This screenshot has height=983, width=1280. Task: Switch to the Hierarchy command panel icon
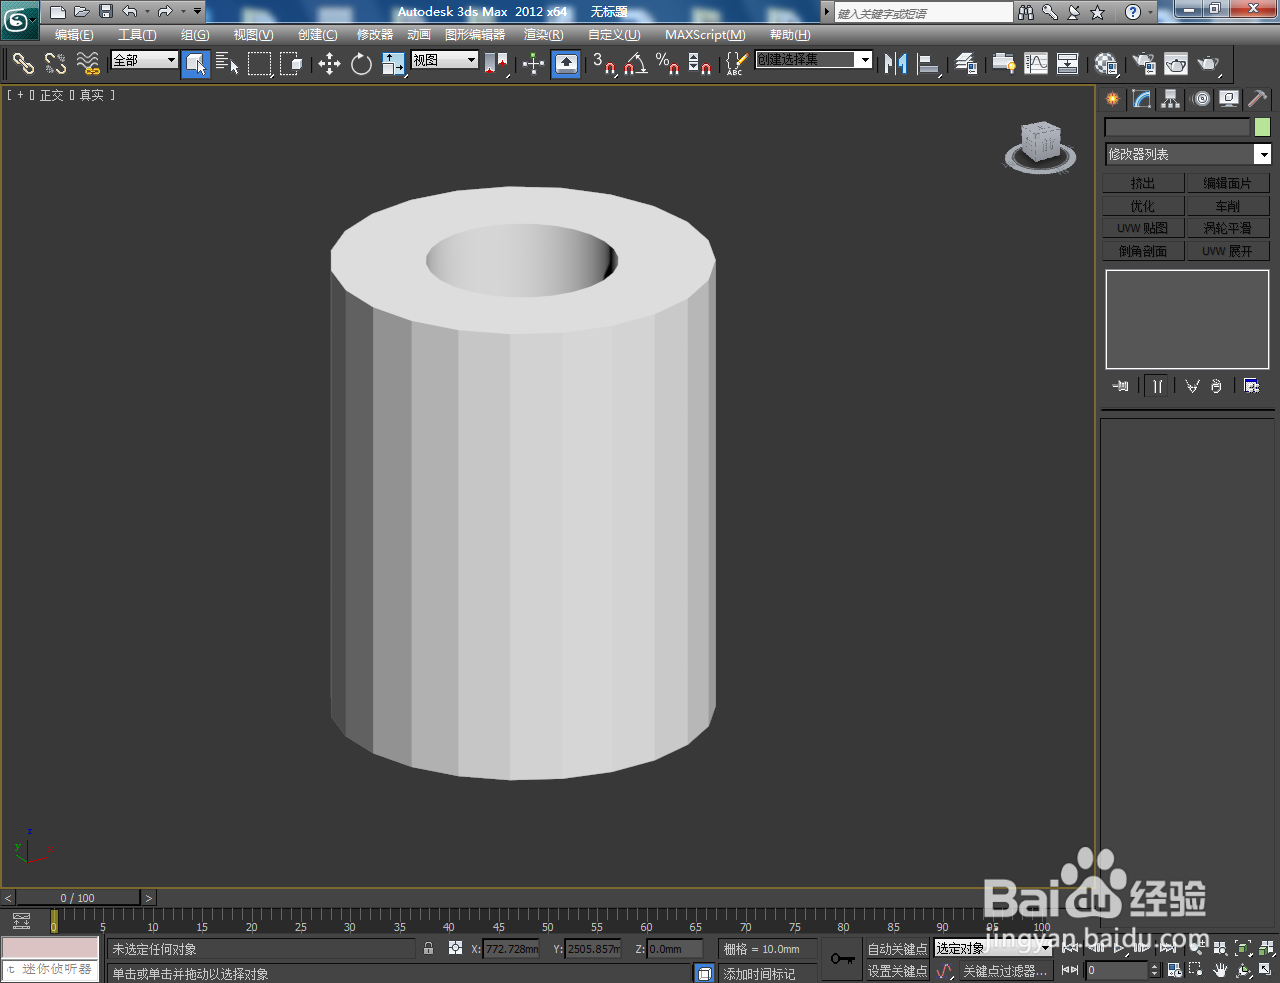click(x=1170, y=98)
